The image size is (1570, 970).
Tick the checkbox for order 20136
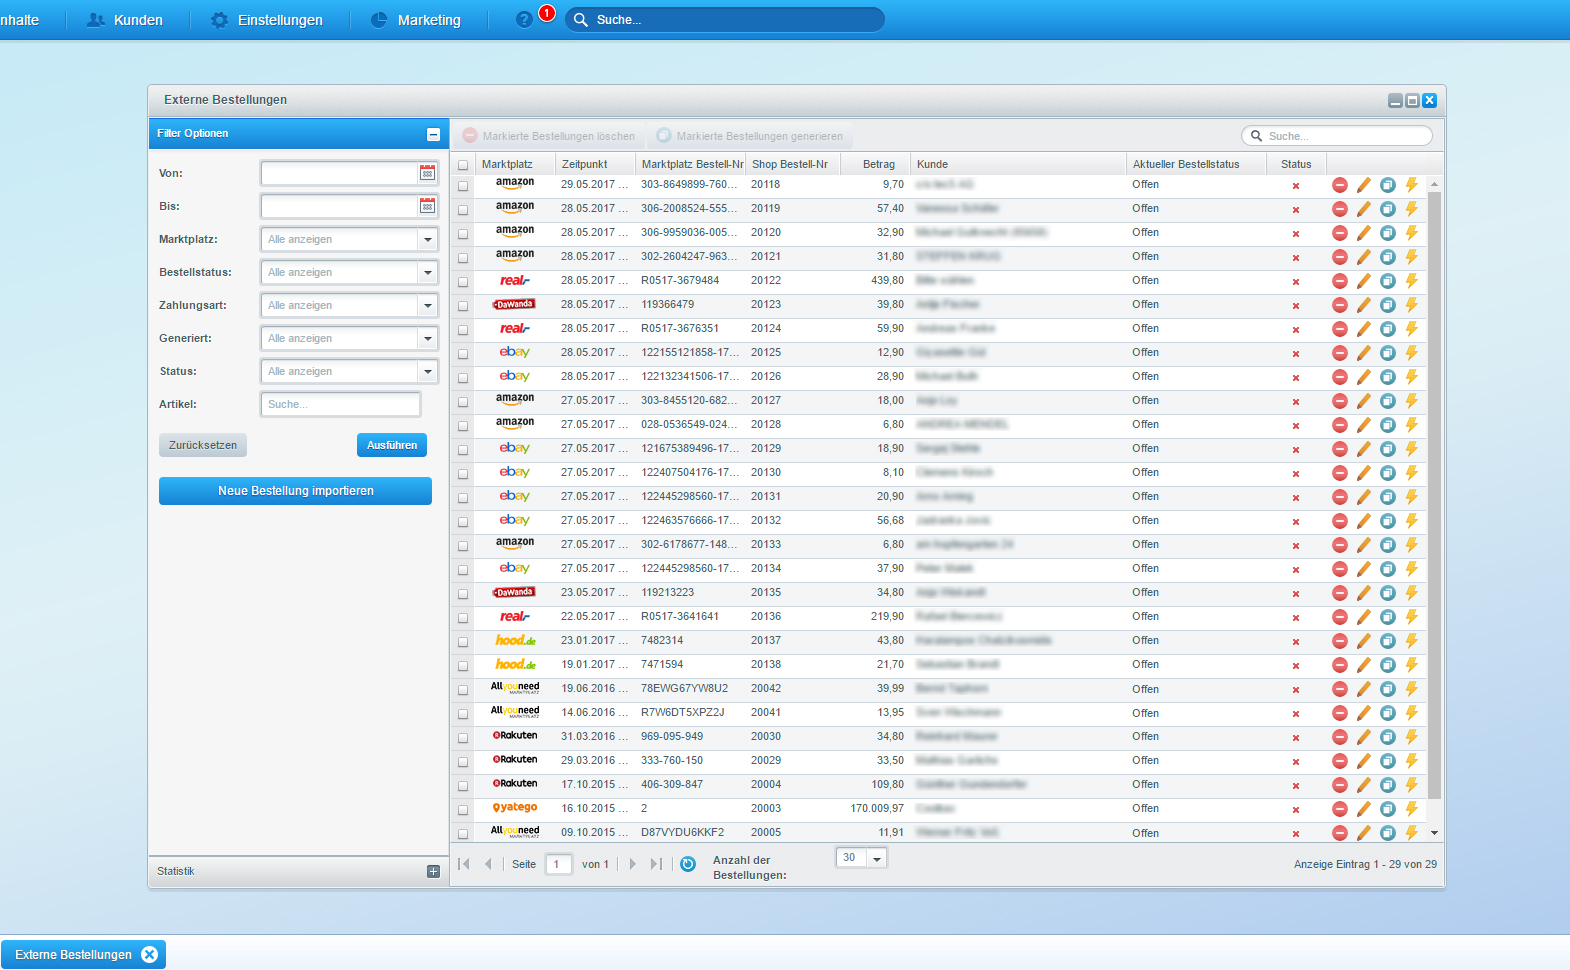[463, 618]
